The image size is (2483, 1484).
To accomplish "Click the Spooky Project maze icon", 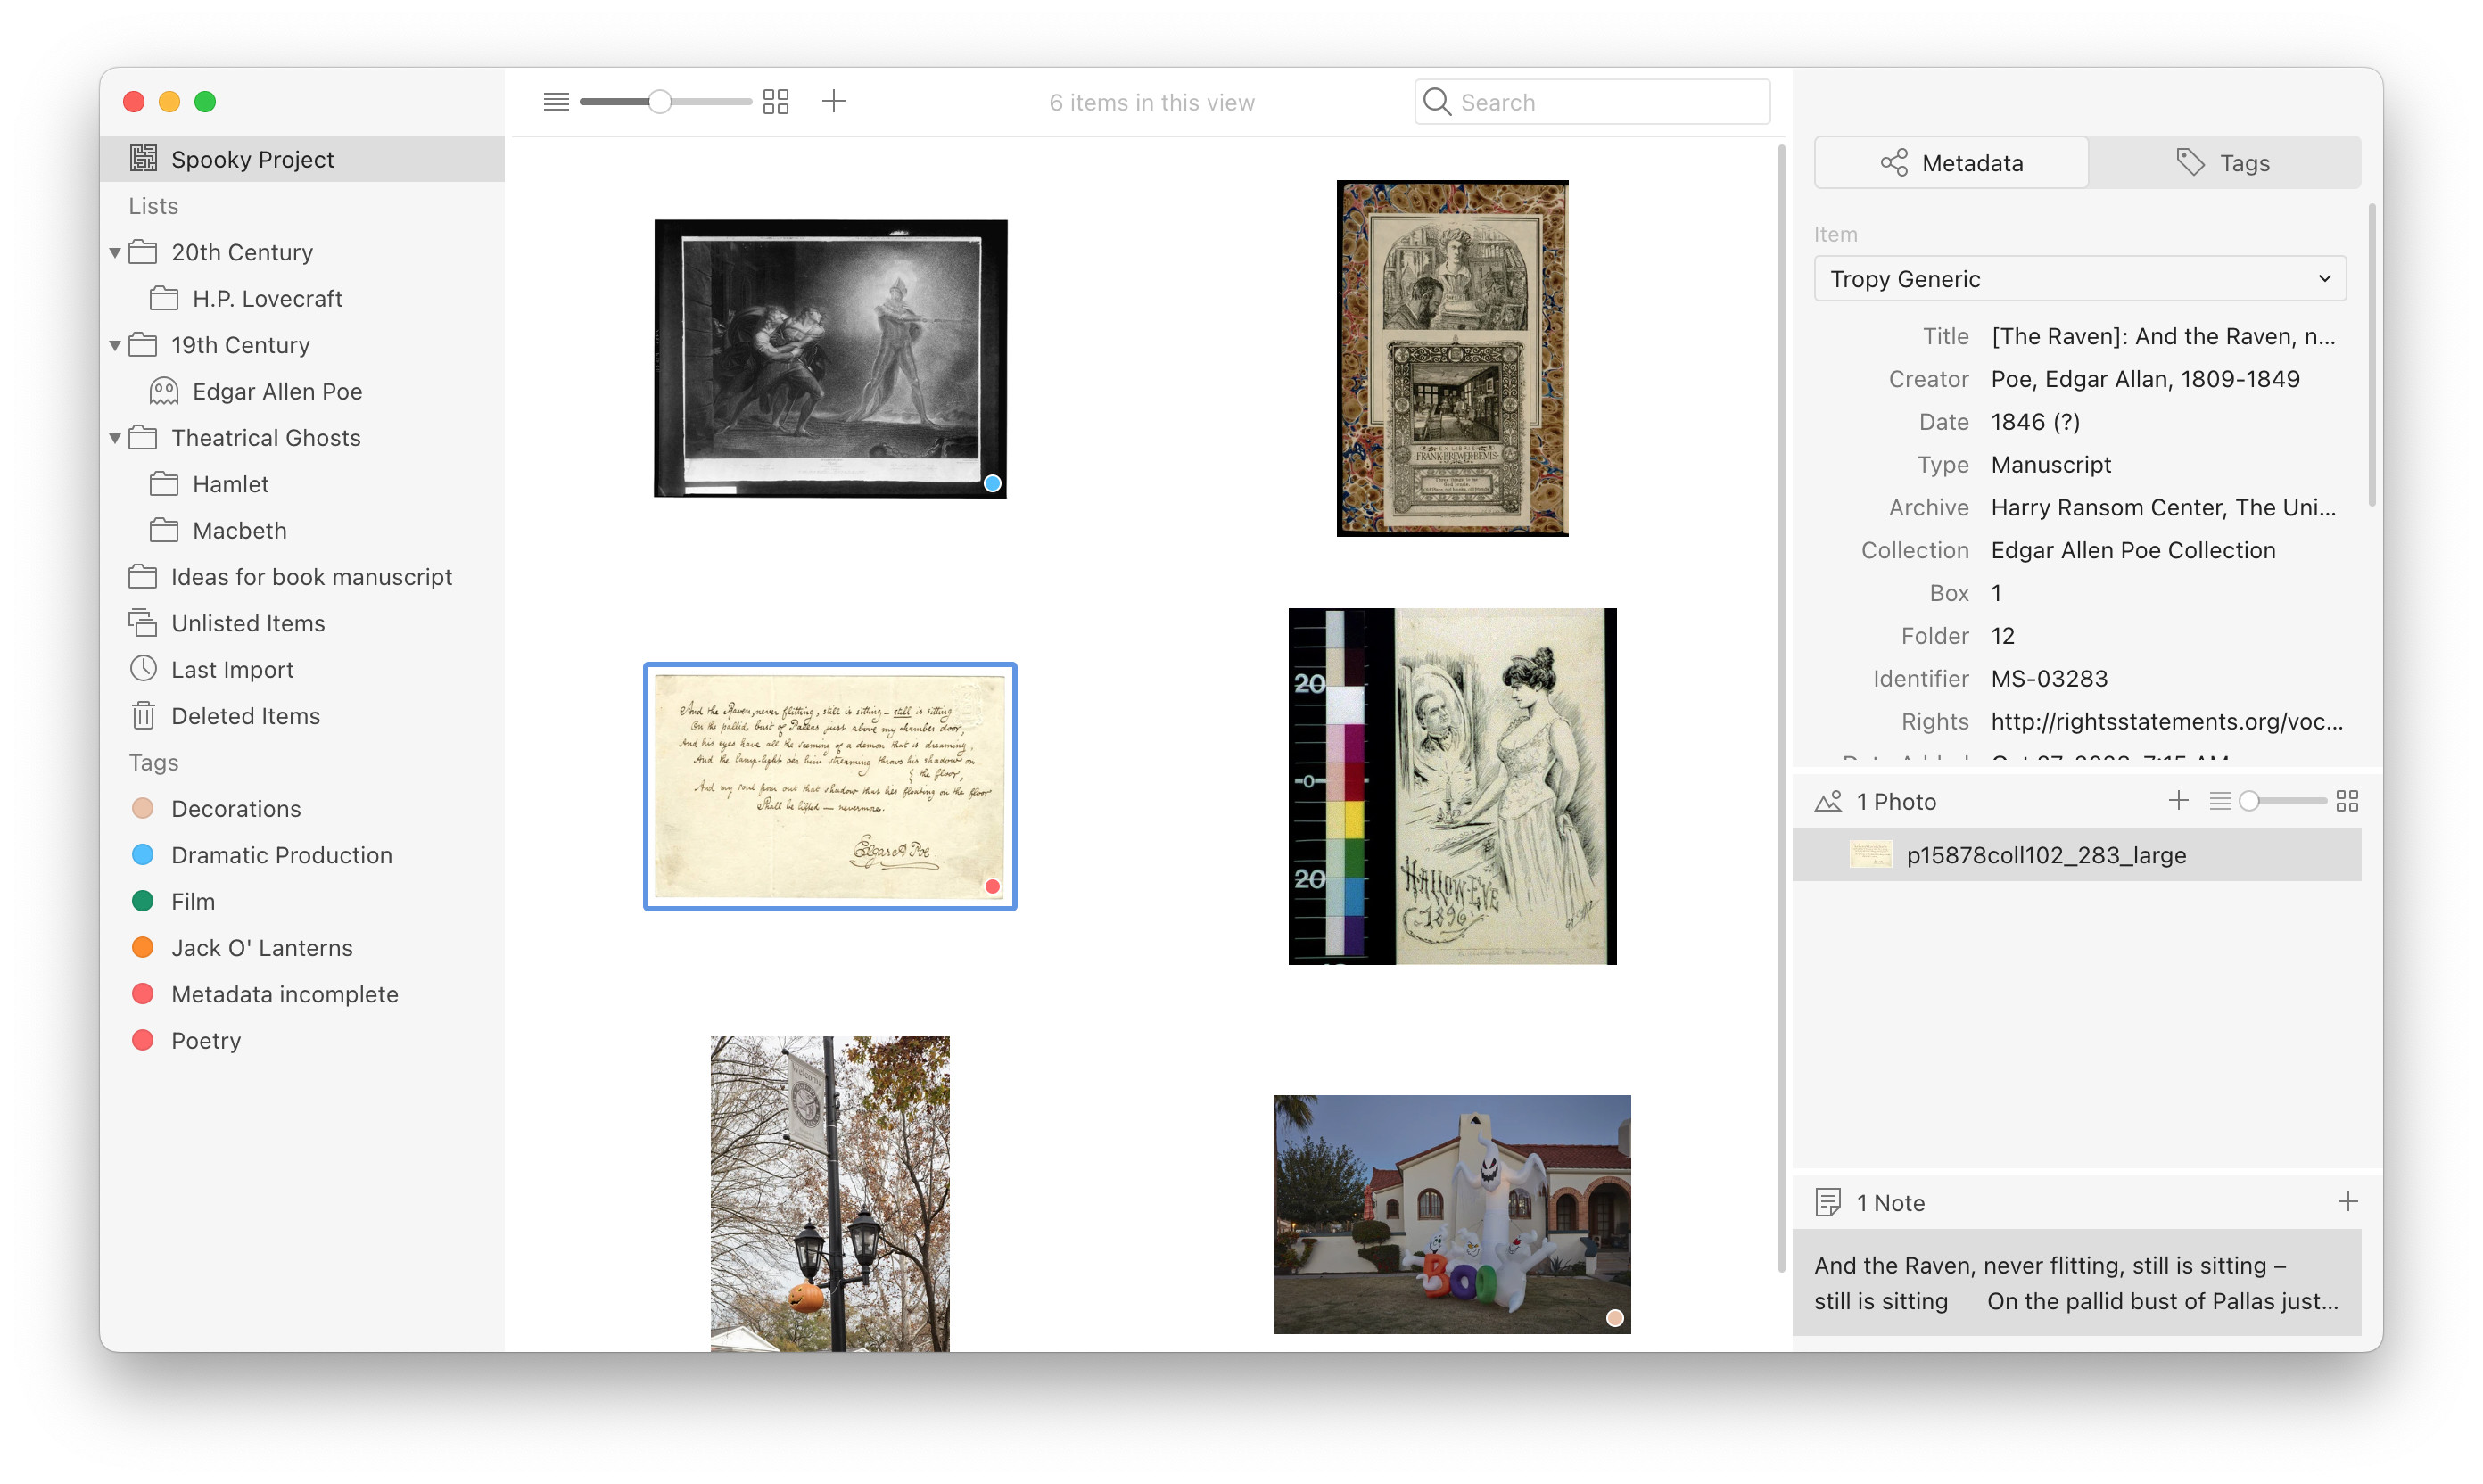I will coord(144,158).
